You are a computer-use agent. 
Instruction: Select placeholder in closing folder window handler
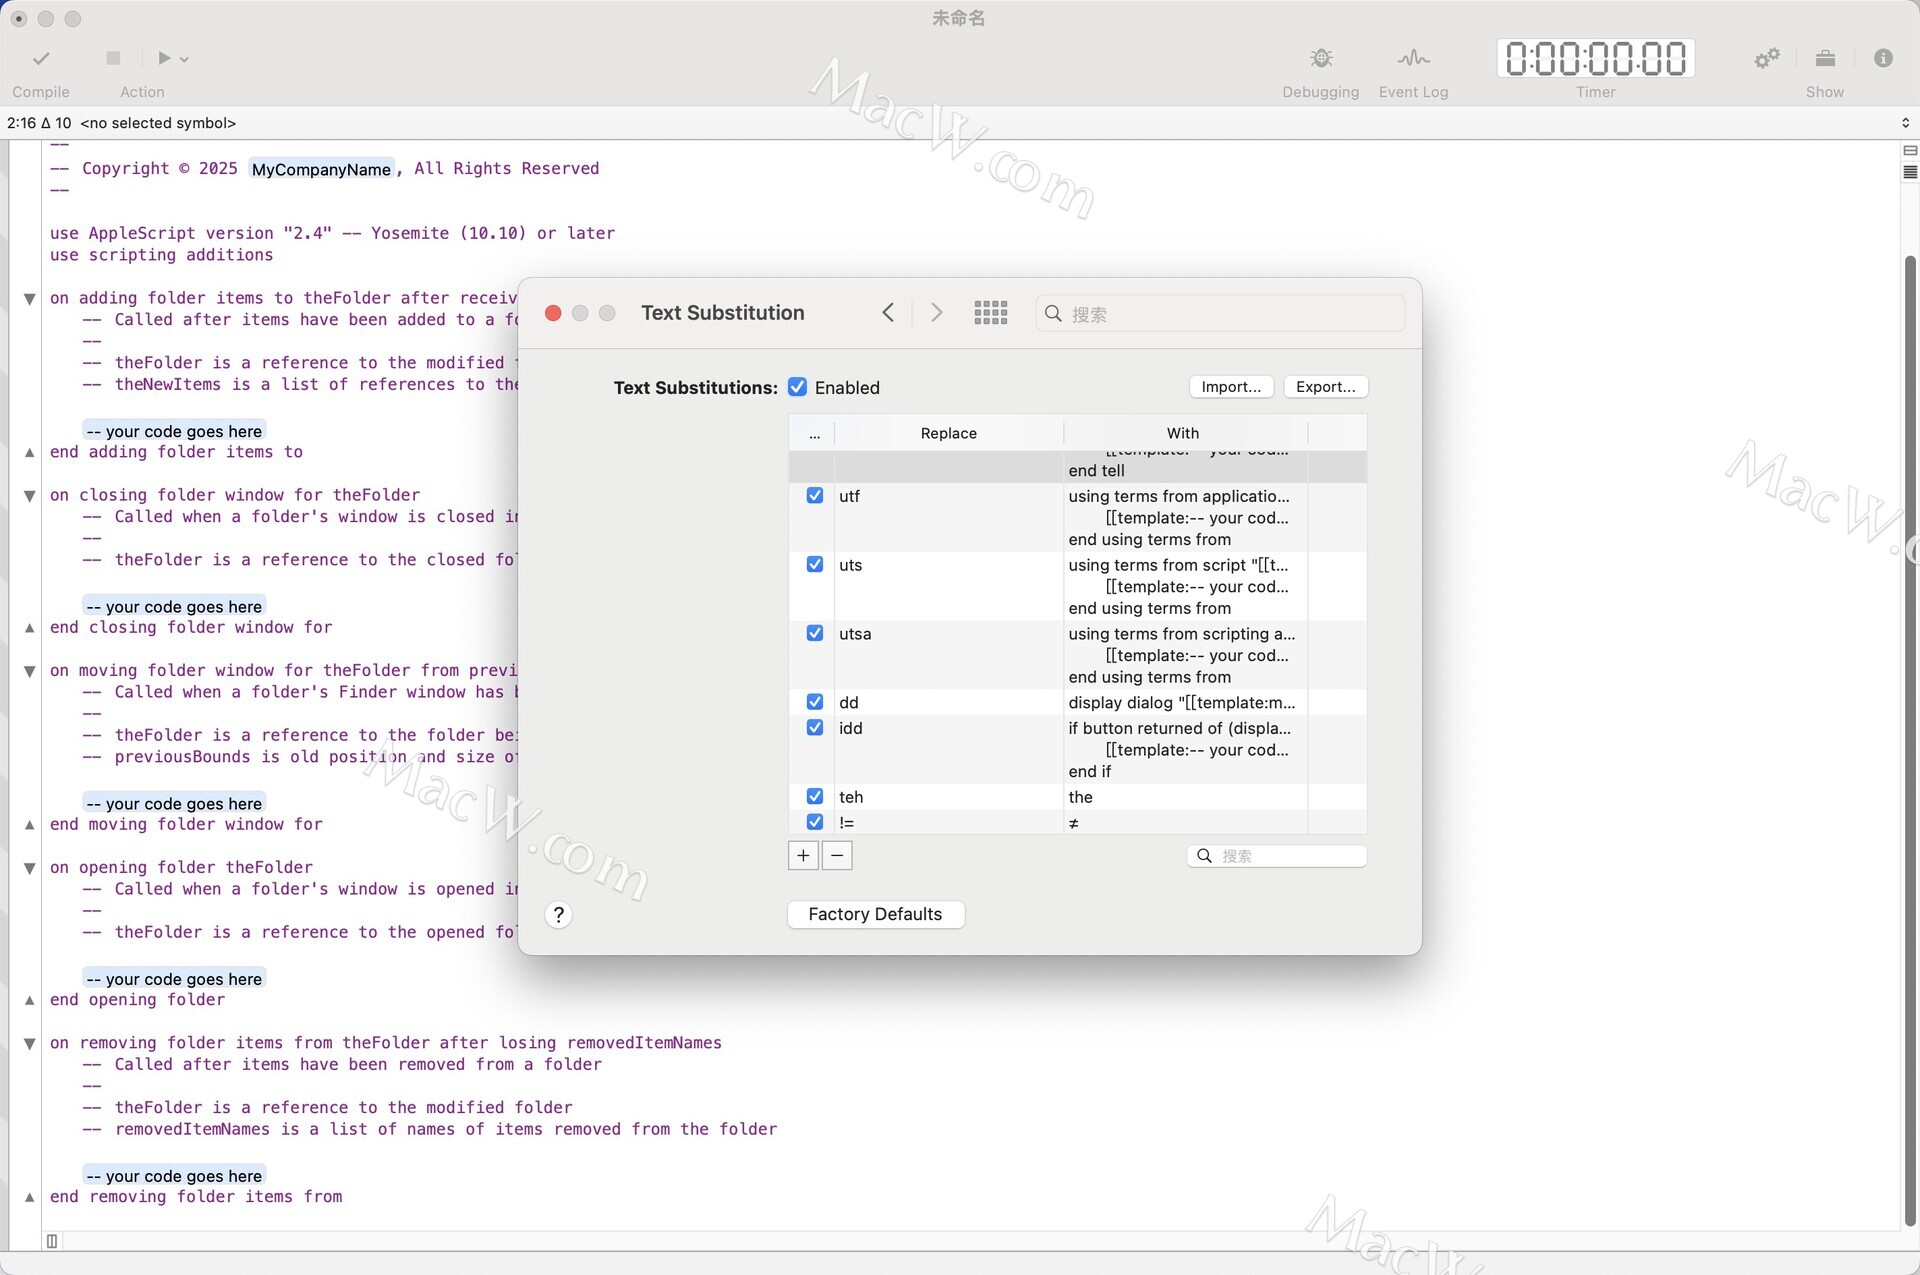coord(174,607)
